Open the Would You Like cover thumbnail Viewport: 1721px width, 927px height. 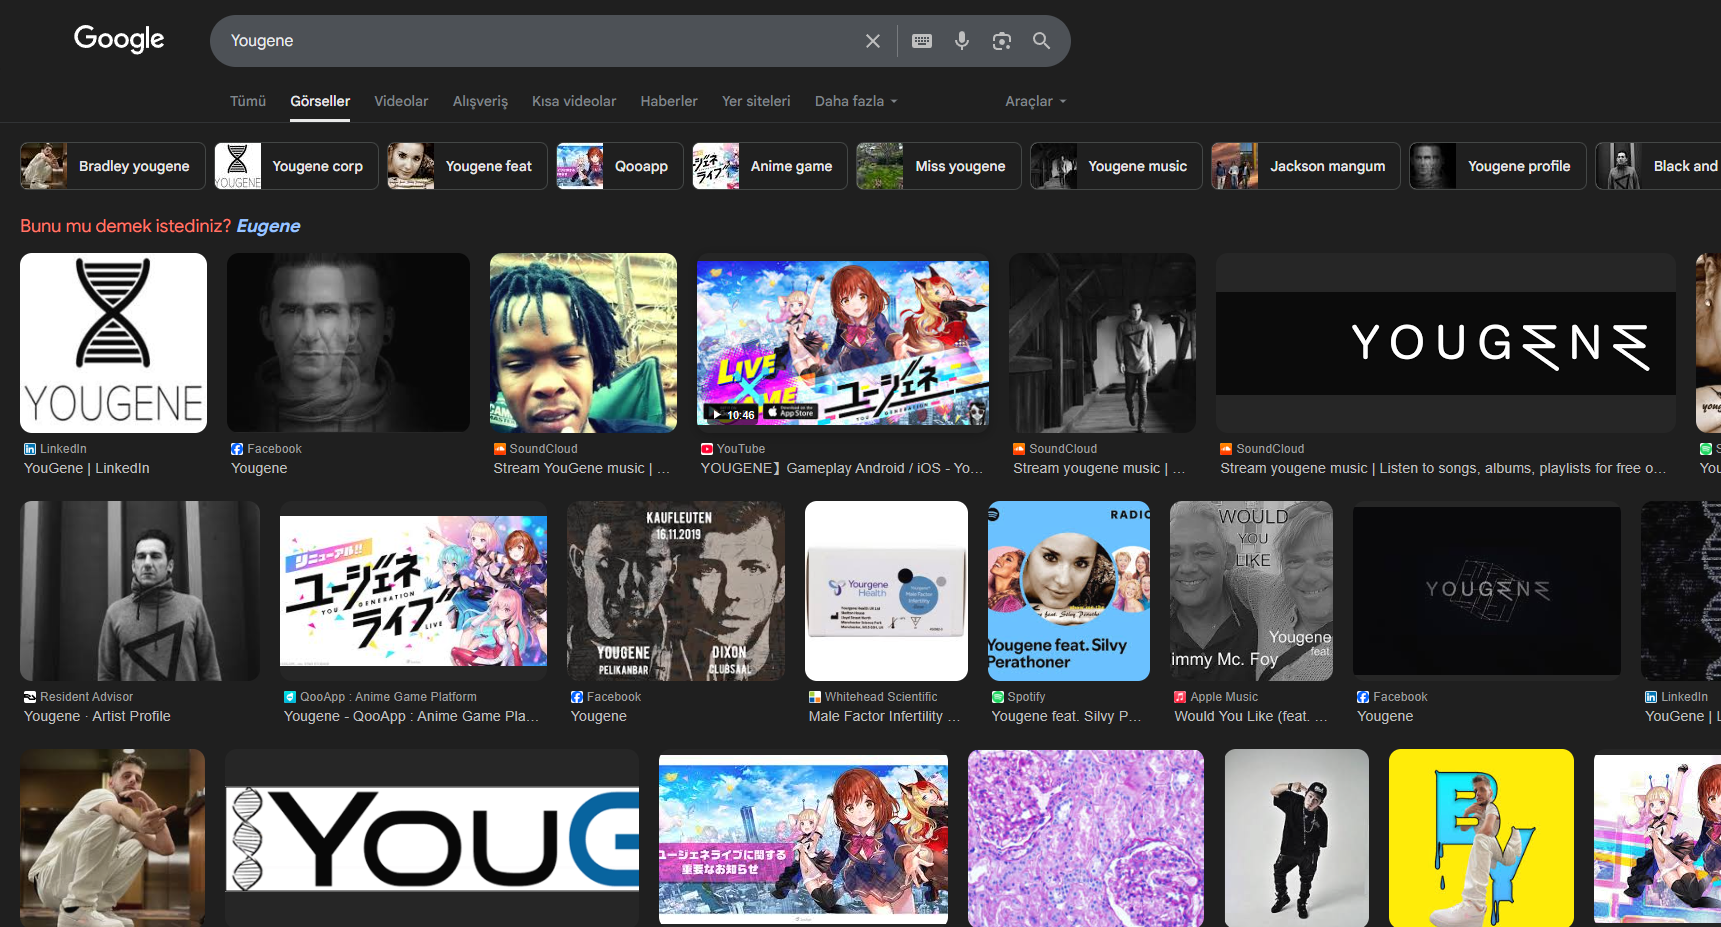[x=1252, y=591]
